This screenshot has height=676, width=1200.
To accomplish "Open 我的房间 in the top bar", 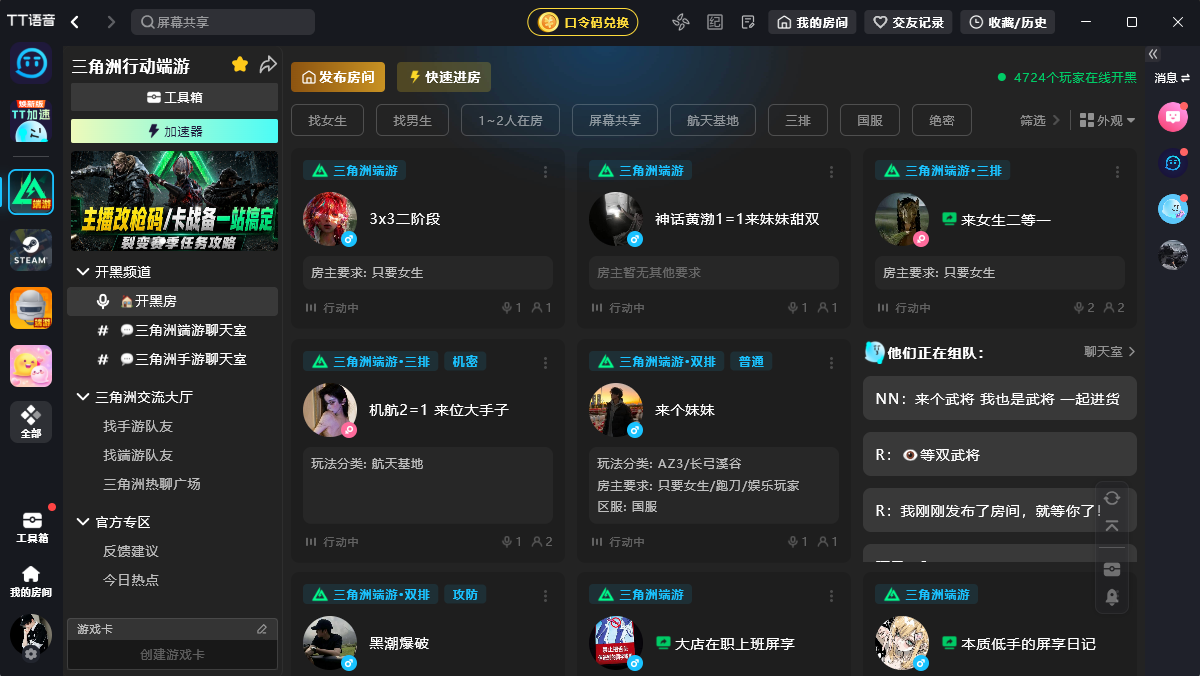I will click(x=812, y=22).
